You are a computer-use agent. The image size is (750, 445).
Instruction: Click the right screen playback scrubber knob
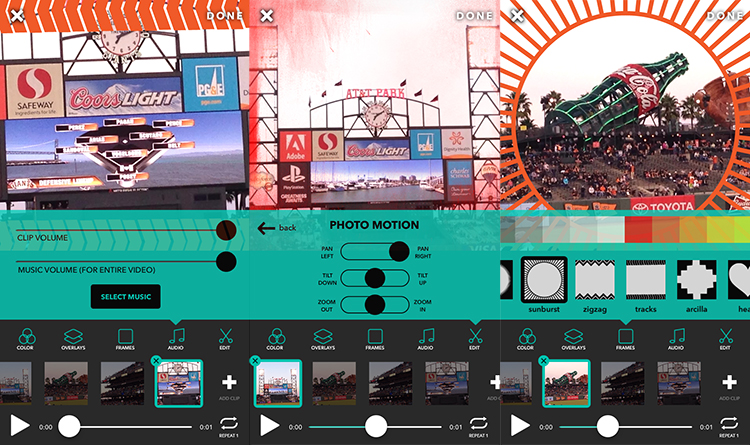click(x=607, y=426)
